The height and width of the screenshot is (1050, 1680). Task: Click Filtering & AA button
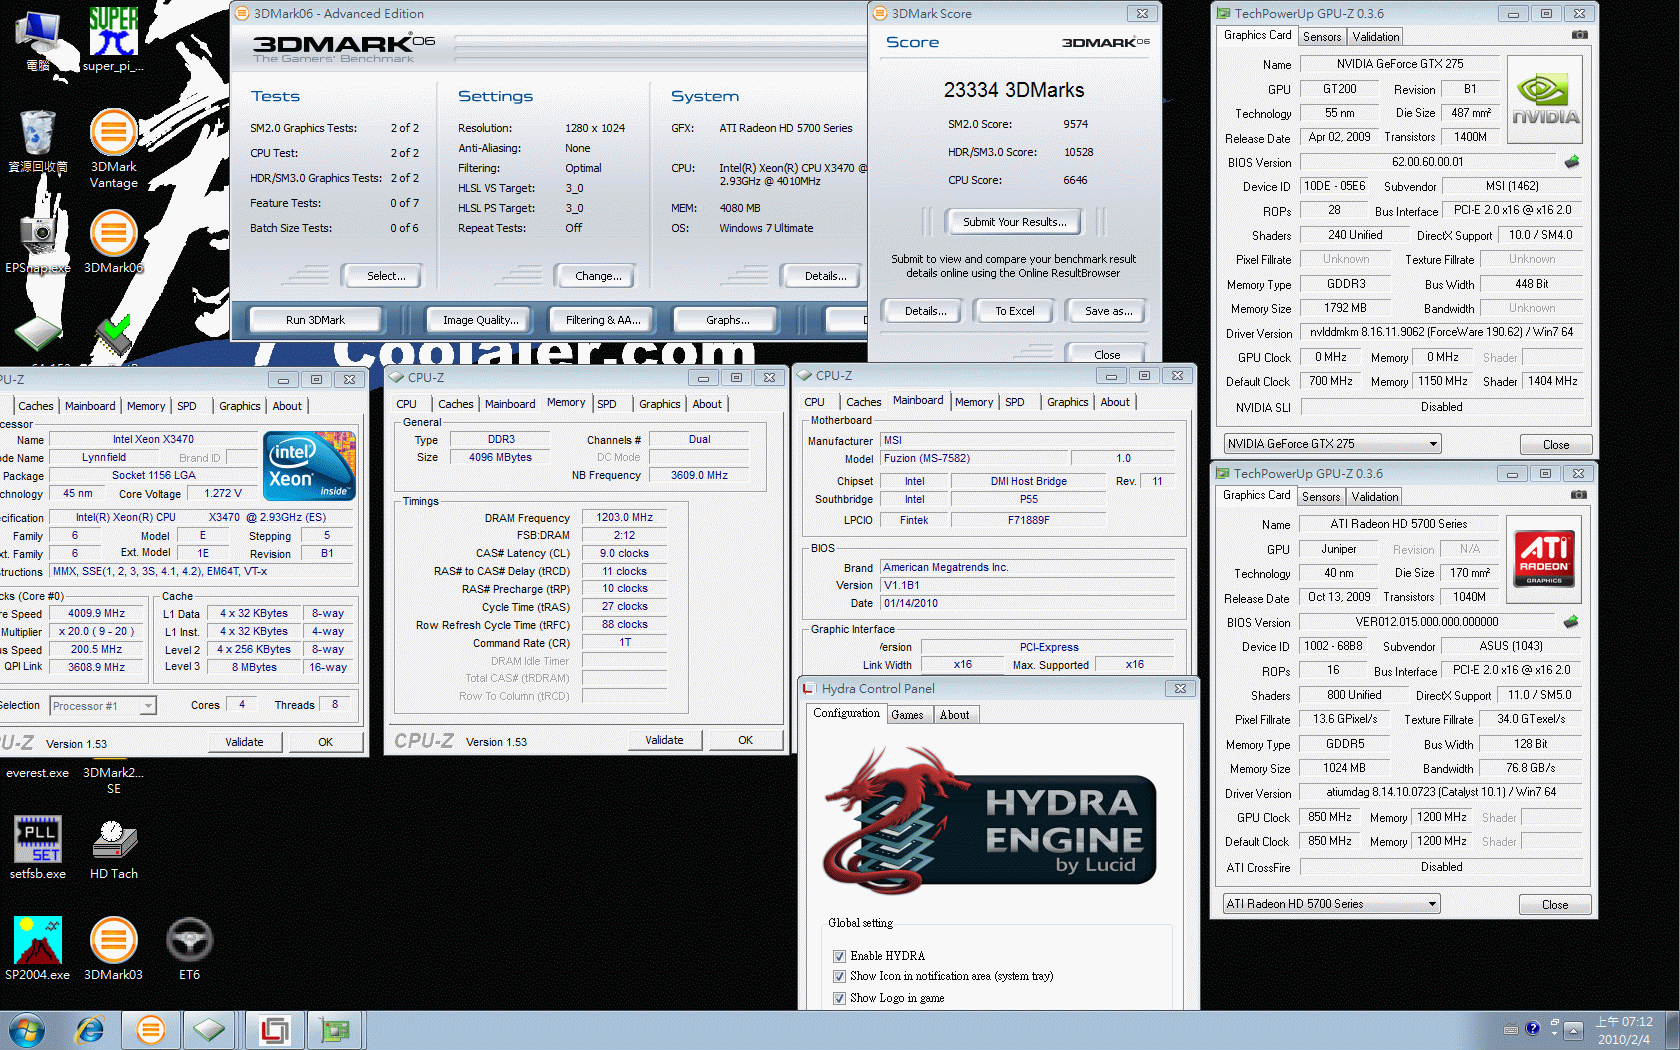pyautogui.click(x=603, y=320)
